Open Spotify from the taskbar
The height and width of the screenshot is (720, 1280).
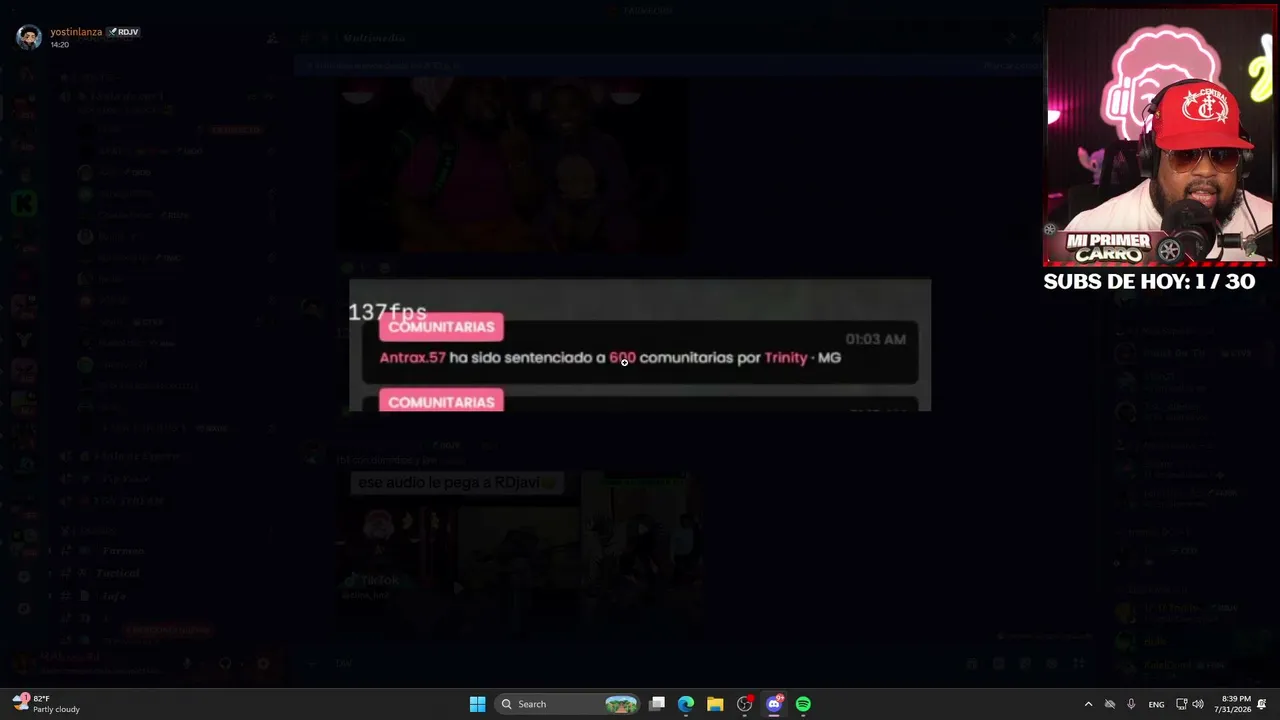pyautogui.click(x=803, y=704)
